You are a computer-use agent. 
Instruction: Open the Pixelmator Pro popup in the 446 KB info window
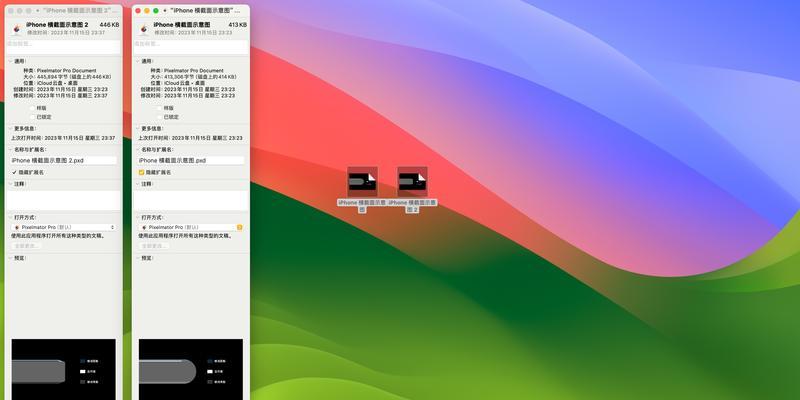click(x=64, y=228)
